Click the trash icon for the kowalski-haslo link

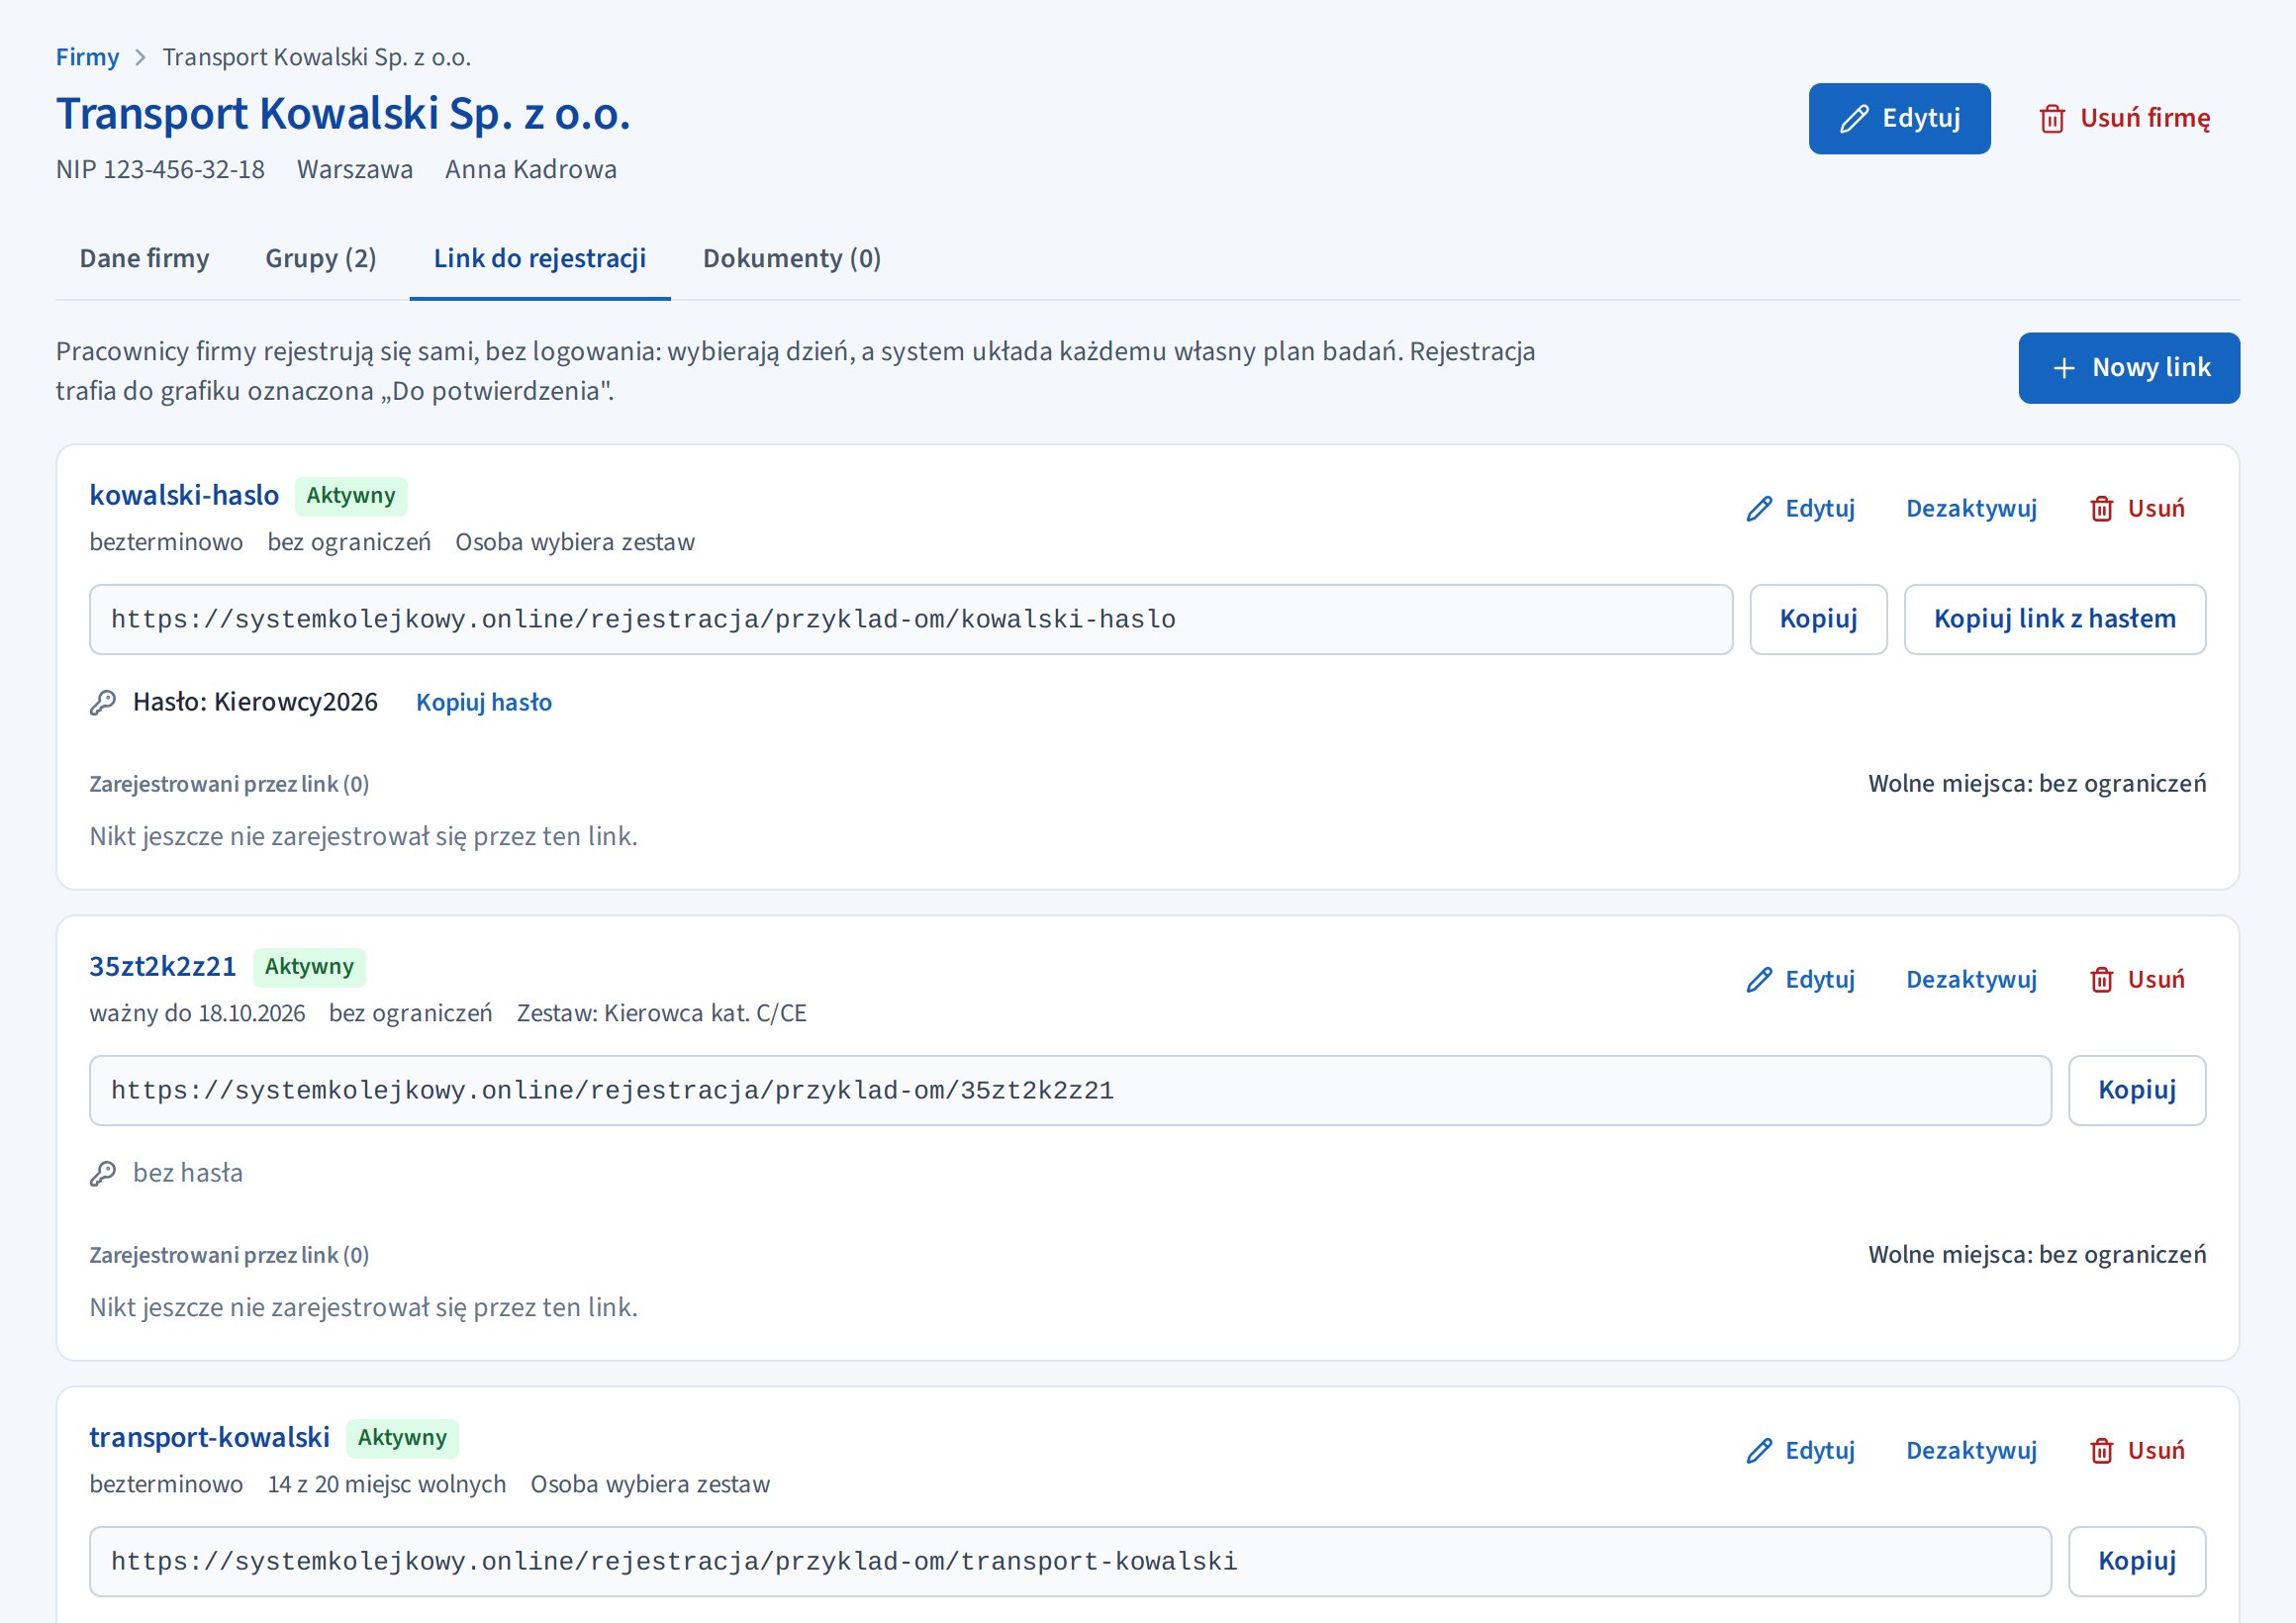pyautogui.click(x=2101, y=509)
